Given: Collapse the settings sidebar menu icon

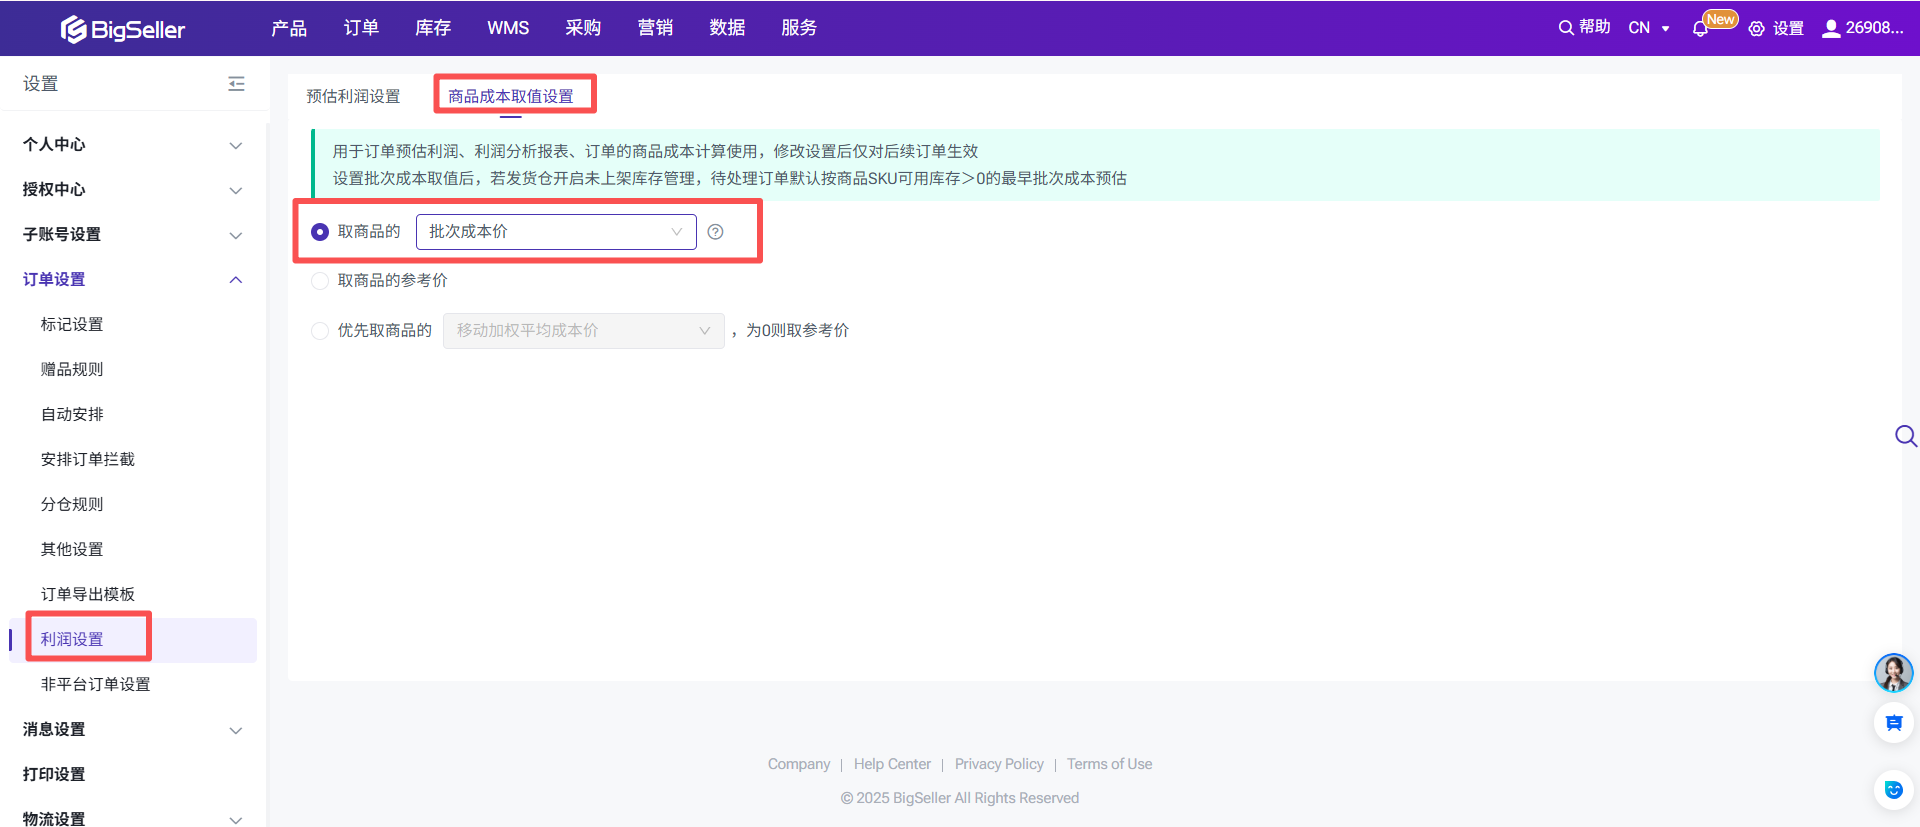Looking at the screenshot, I should pos(236,84).
